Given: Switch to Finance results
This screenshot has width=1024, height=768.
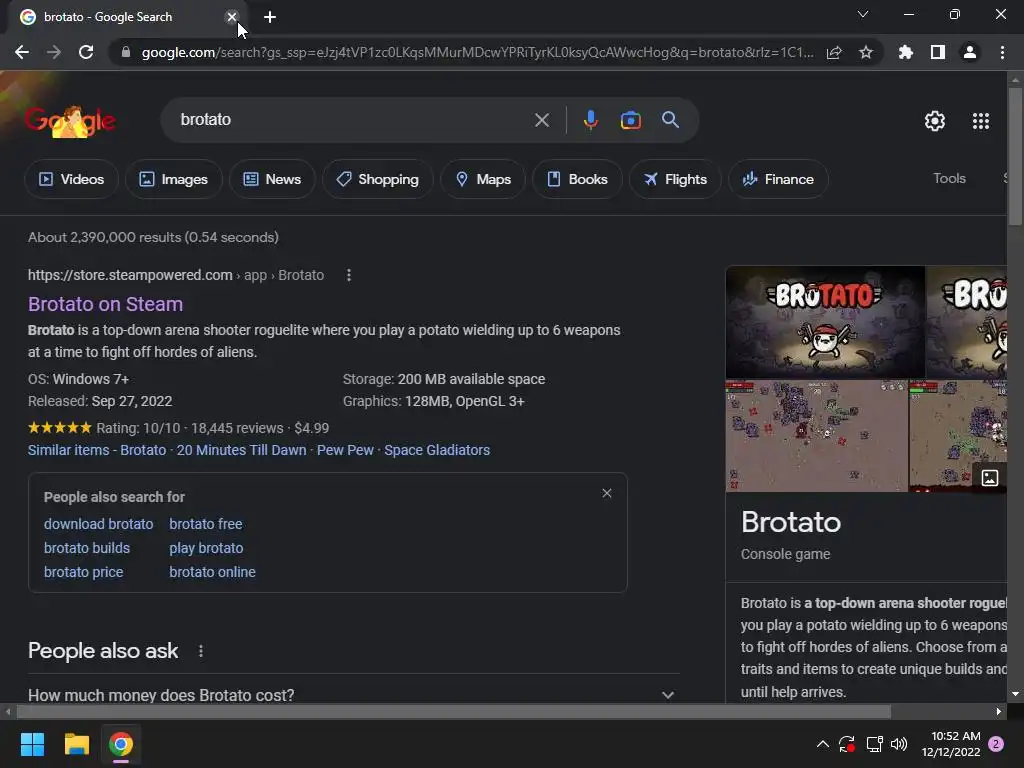Looking at the screenshot, I should click(778, 179).
